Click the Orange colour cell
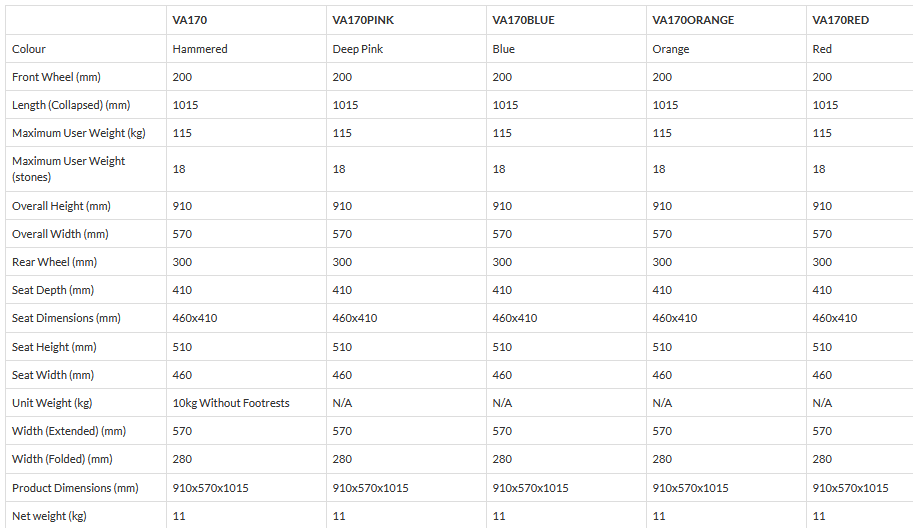 coord(671,49)
